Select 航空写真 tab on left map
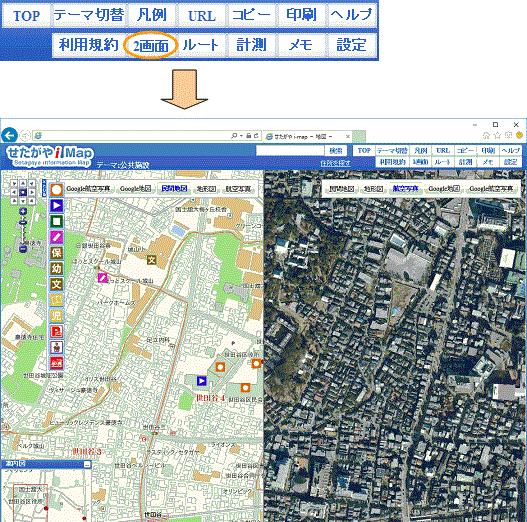 click(238, 189)
